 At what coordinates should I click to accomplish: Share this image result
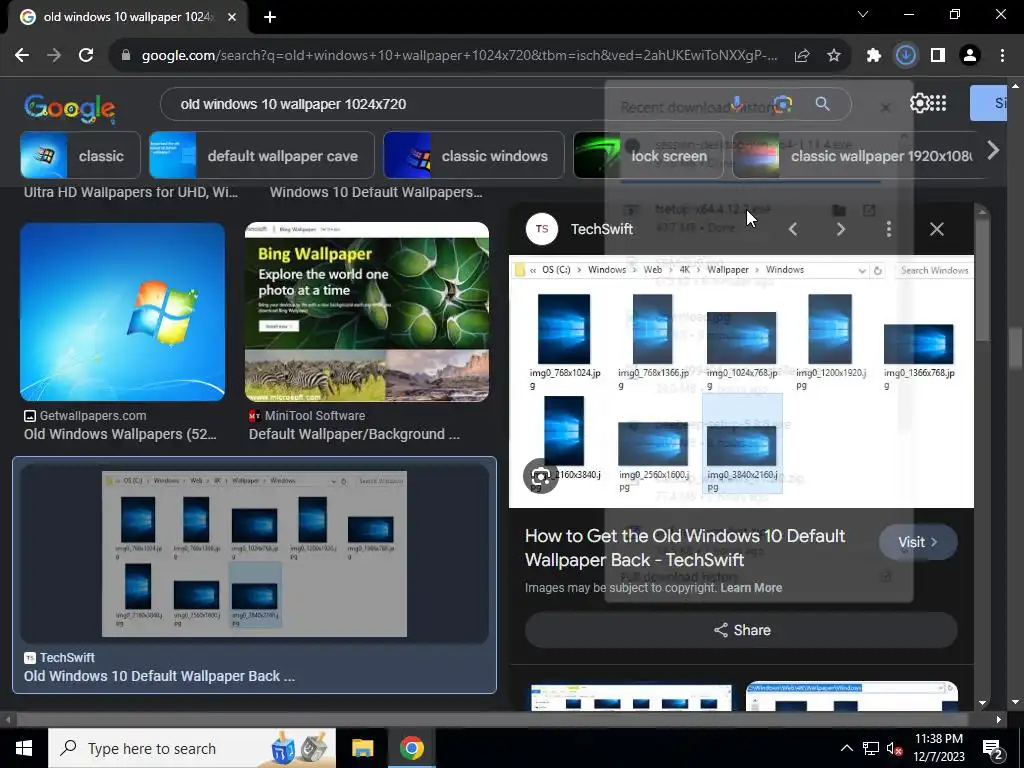[741, 630]
